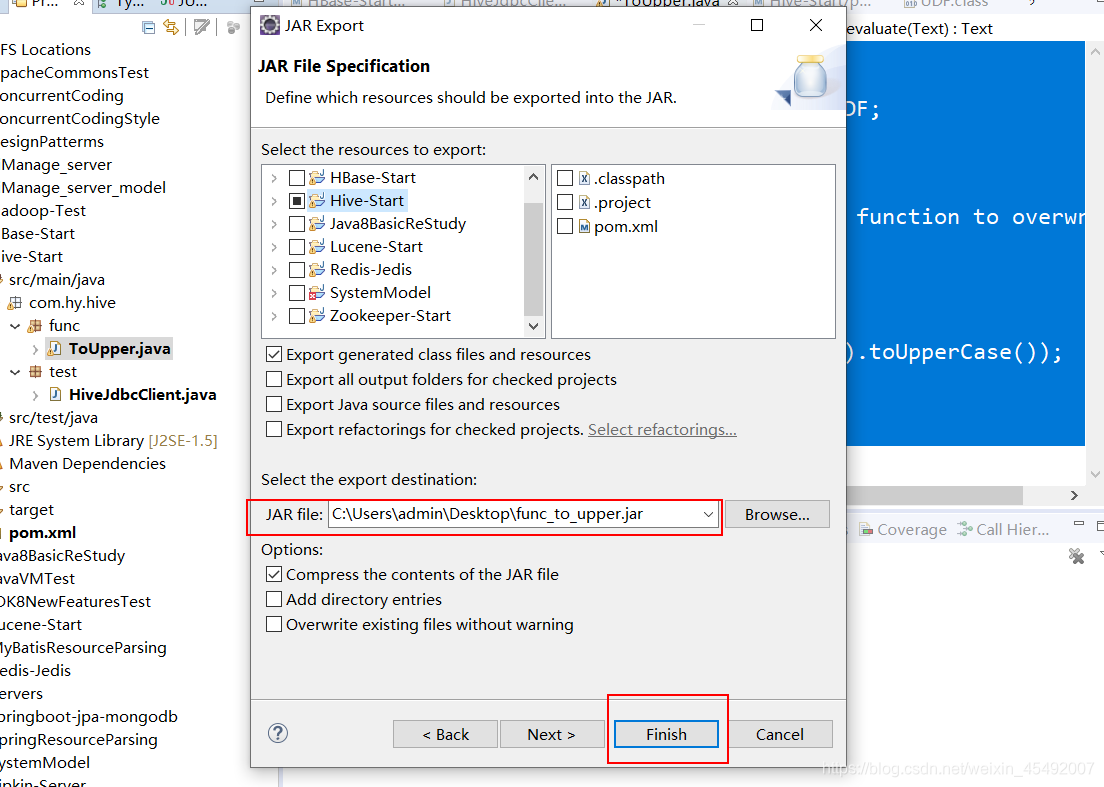Check Export refactorings for checked projects
The image size is (1104, 787).
pyautogui.click(x=274, y=429)
